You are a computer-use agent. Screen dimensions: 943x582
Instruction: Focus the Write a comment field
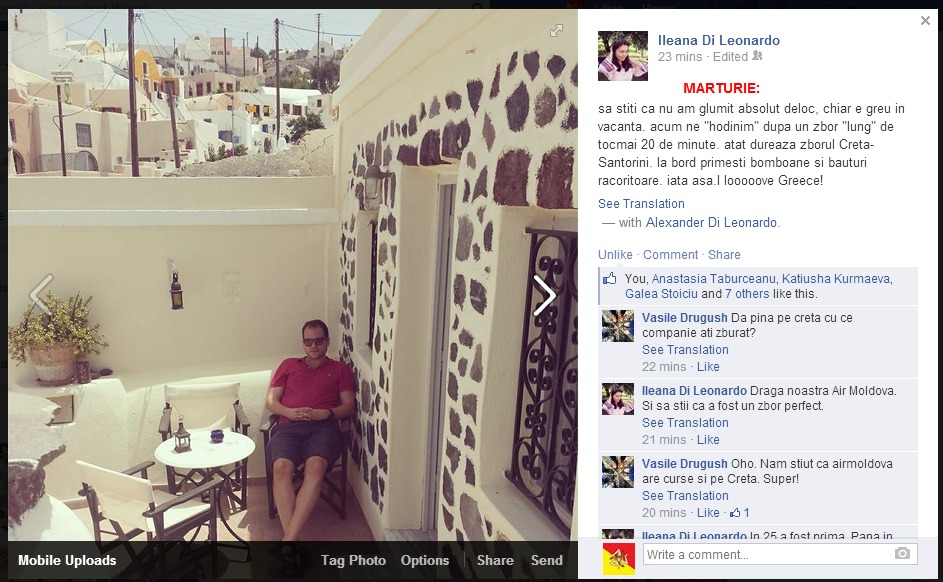point(780,554)
